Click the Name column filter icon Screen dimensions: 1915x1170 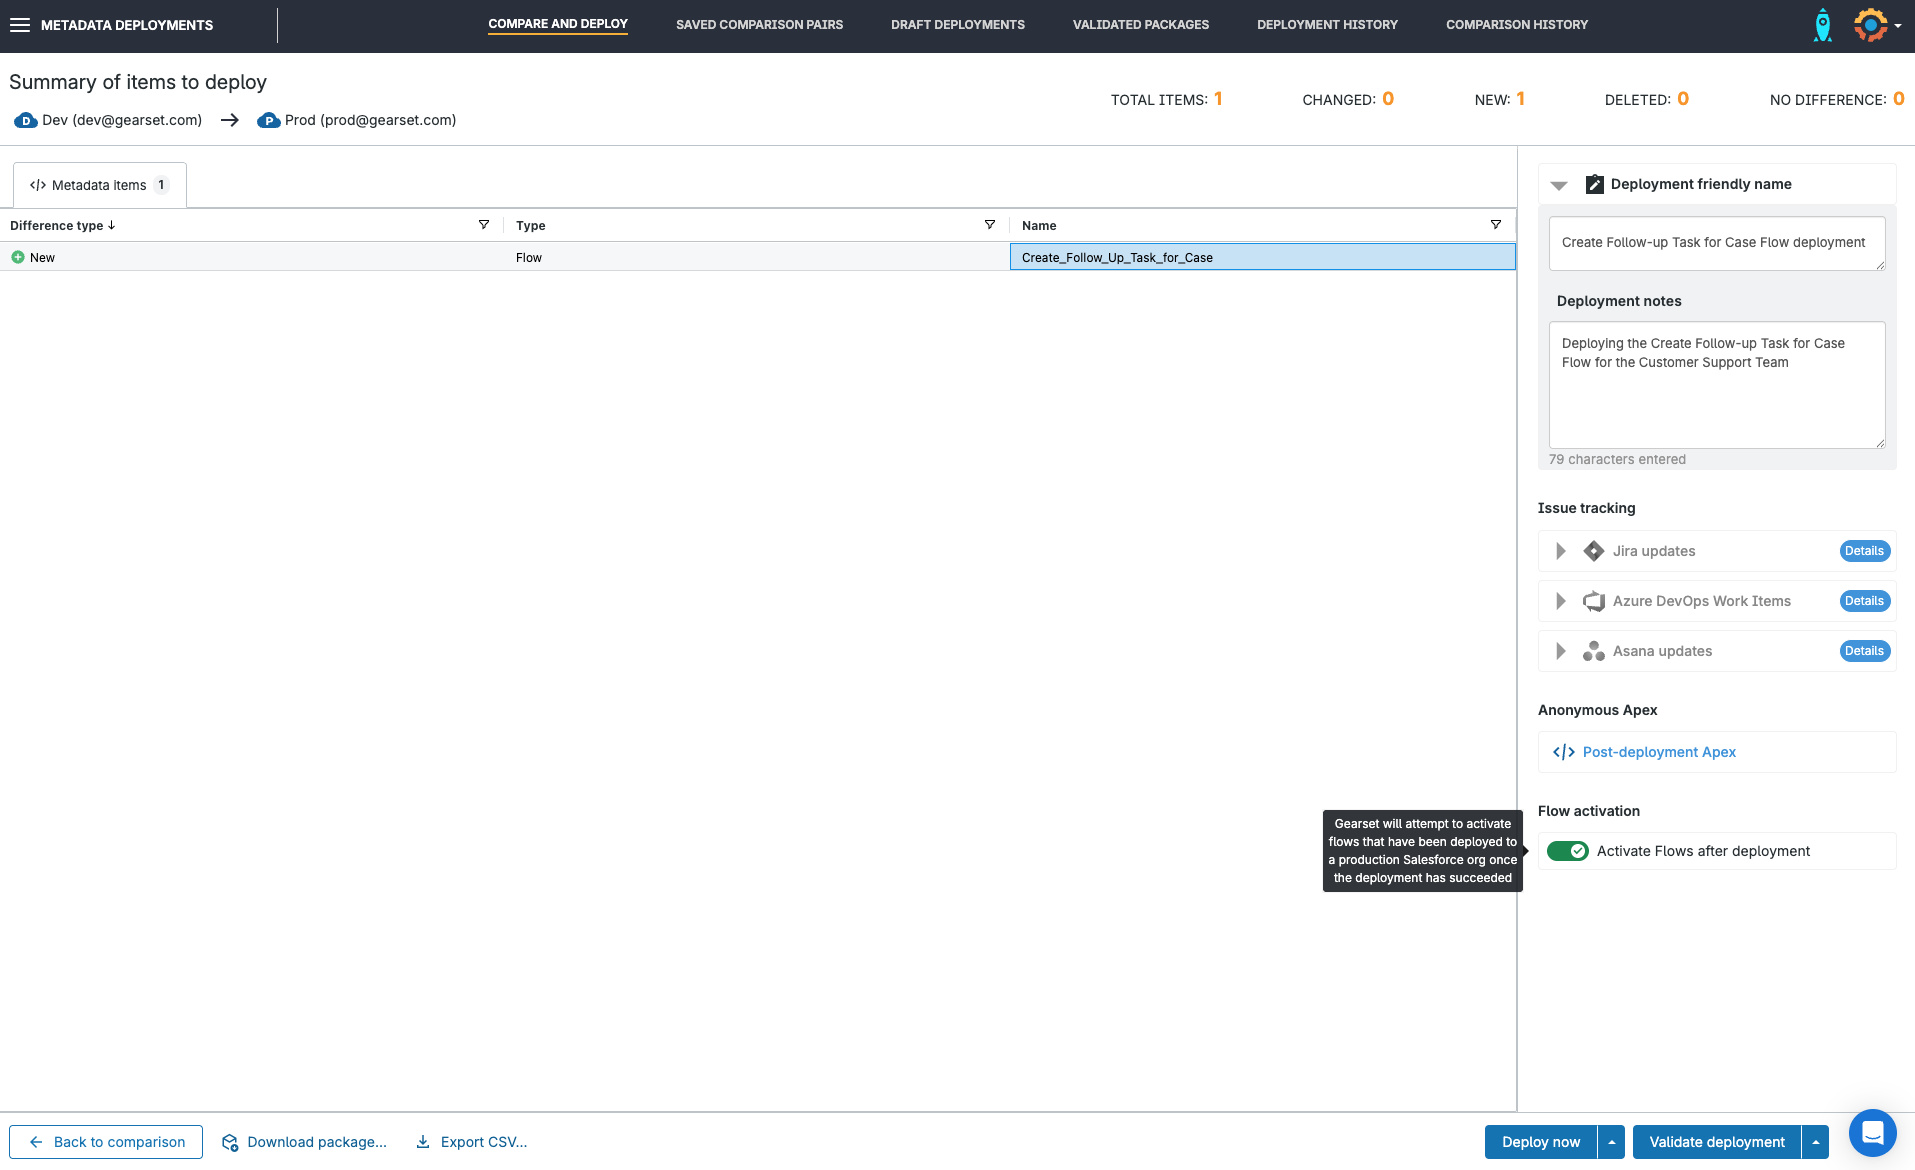(1496, 225)
